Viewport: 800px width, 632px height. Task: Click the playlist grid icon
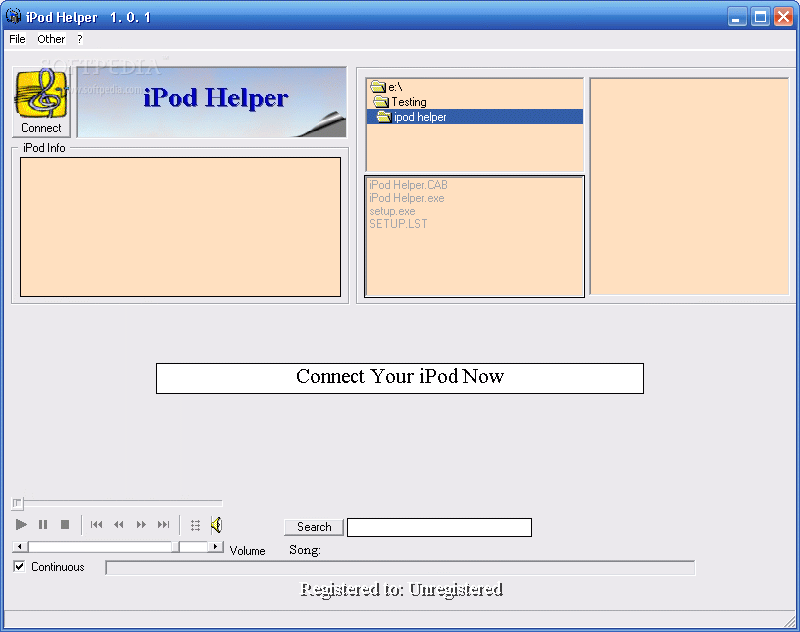(x=195, y=525)
